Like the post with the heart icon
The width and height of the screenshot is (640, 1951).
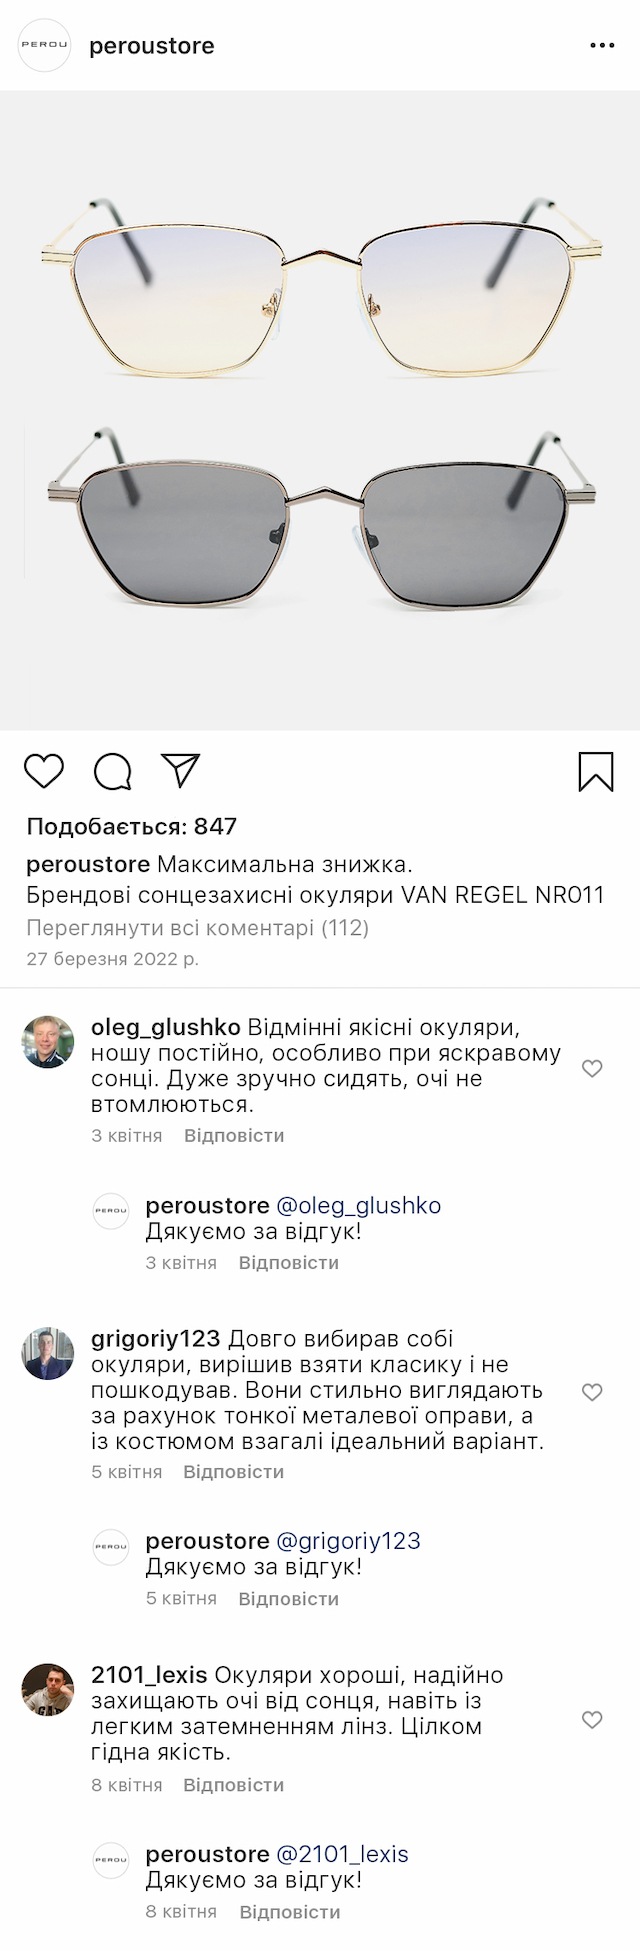click(44, 772)
